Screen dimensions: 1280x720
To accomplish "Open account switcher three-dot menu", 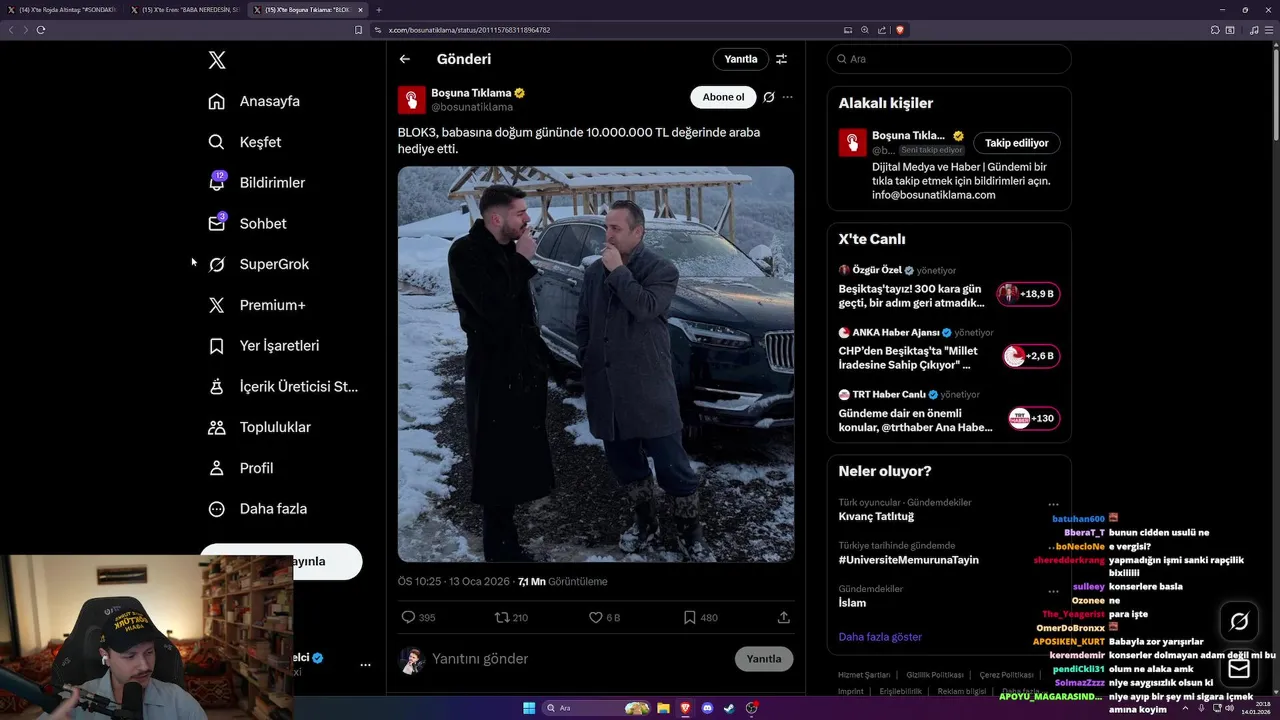I will click(x=365, y=664).
